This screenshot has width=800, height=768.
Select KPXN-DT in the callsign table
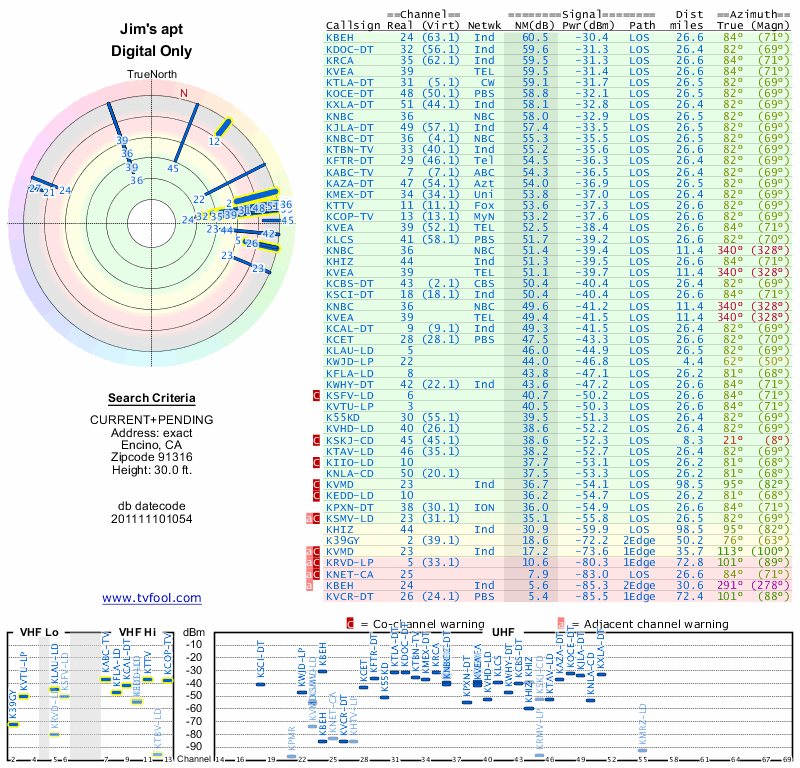tap(350, 508)
